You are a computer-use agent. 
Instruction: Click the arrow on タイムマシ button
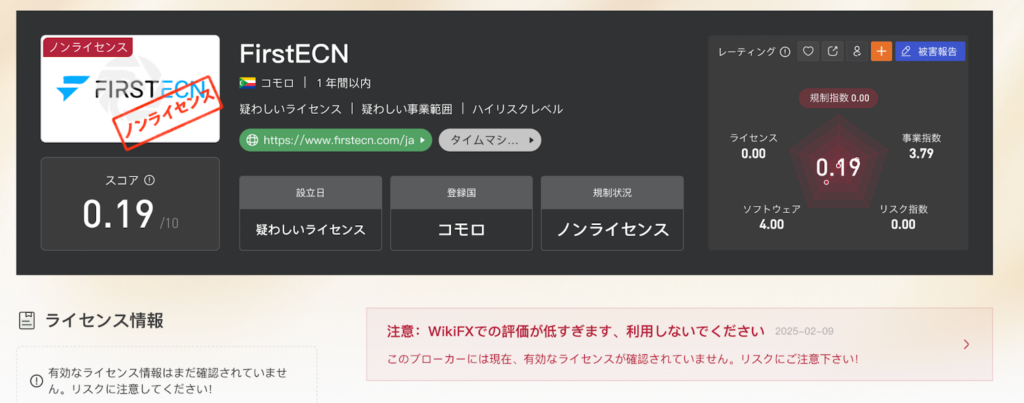532,140
